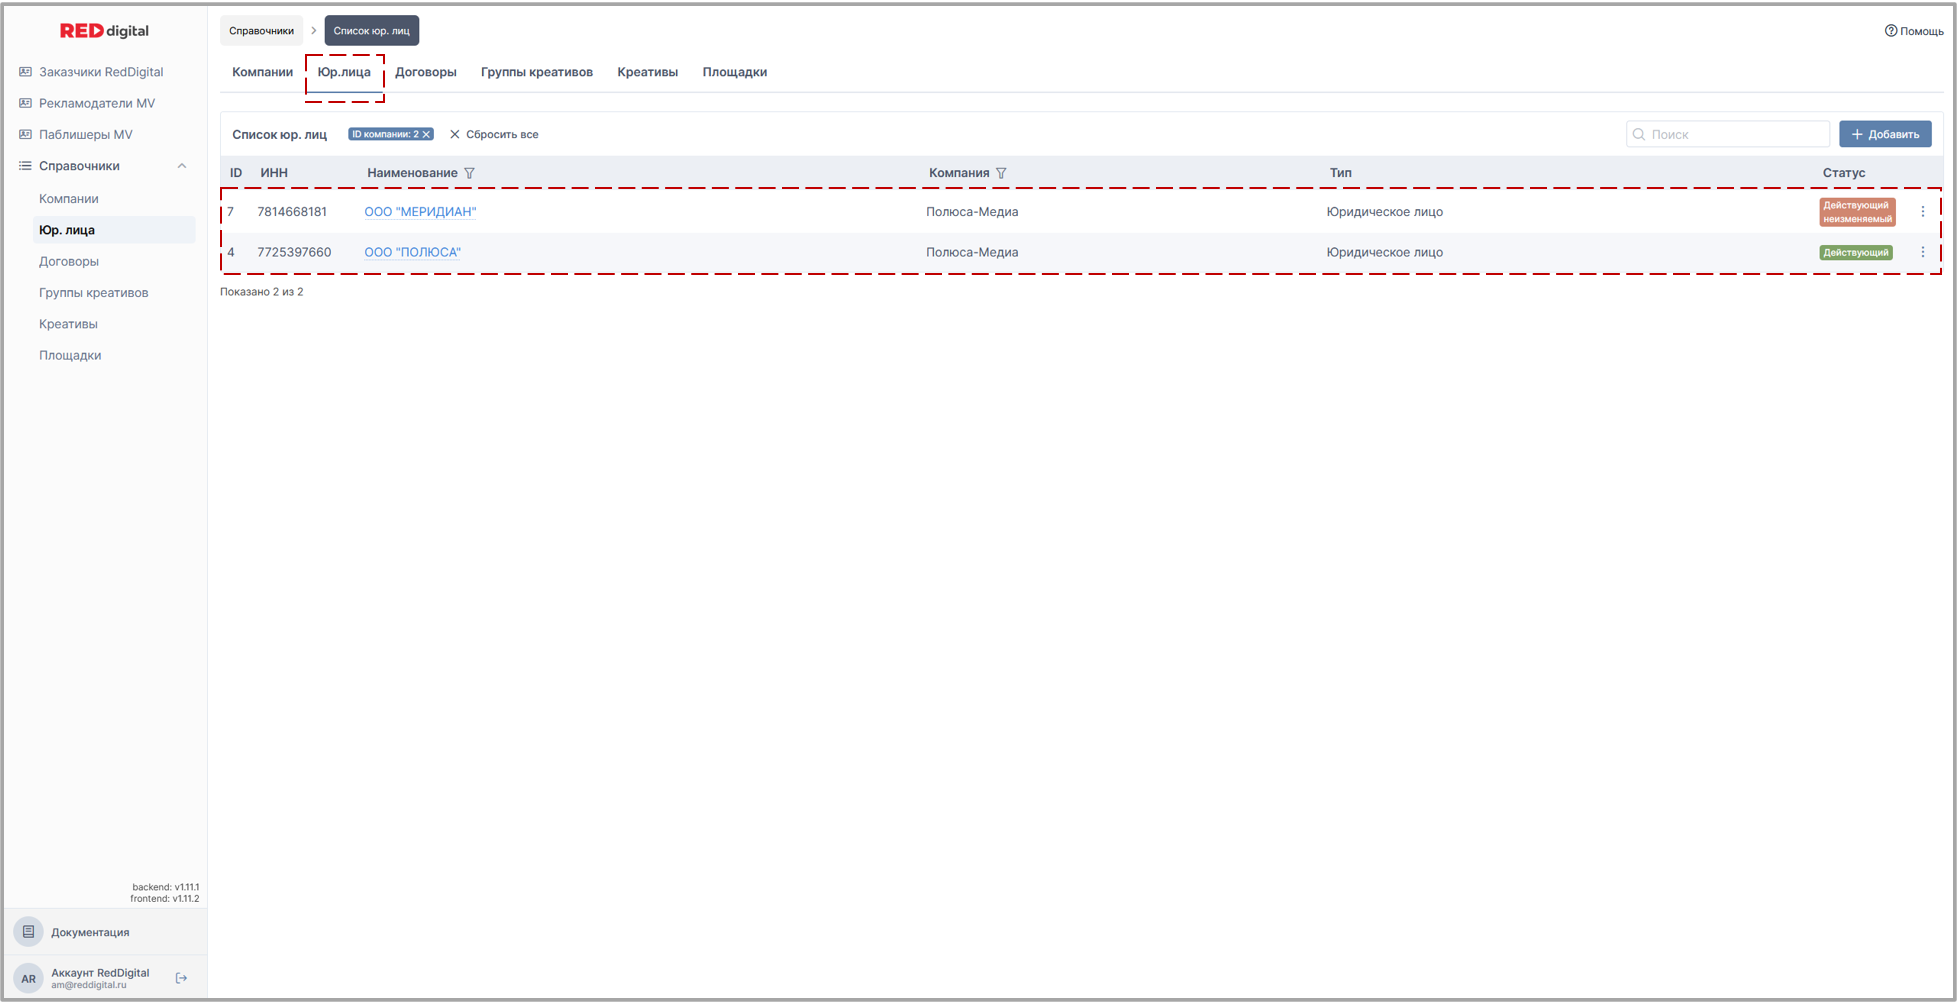The height and width of the screenshot is (1003, 1960).
Task: Collapse the Справочники sidebar section
Action: point(181,166)
